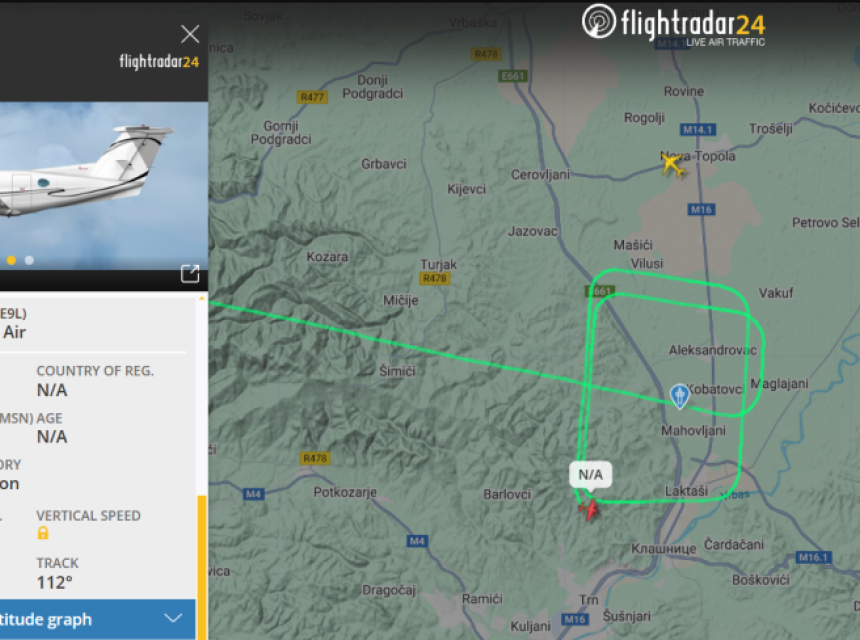Select the red aircraft on the map

[590, 509]
